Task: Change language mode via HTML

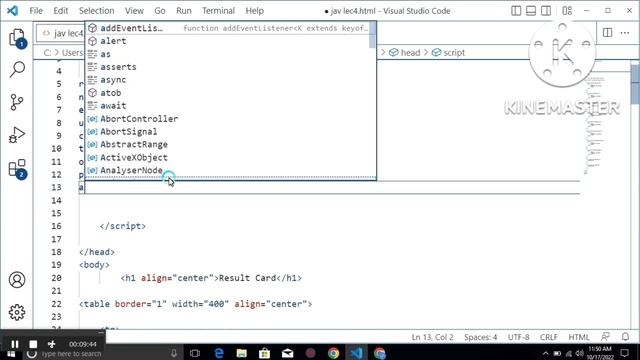Action: [579, 337]
